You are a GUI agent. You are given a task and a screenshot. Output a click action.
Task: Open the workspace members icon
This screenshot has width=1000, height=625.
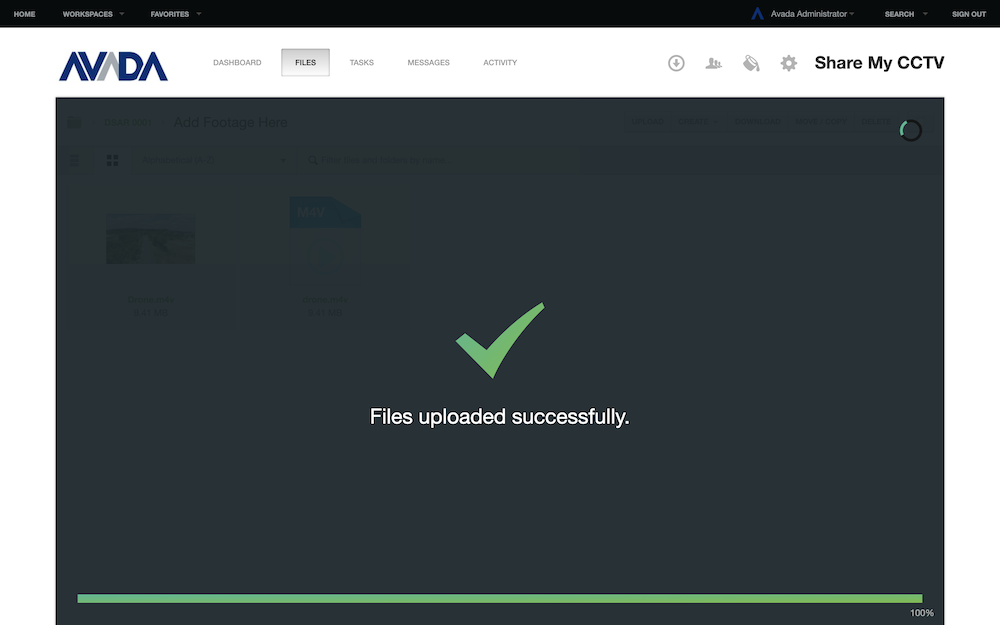[x=713, y=63]
